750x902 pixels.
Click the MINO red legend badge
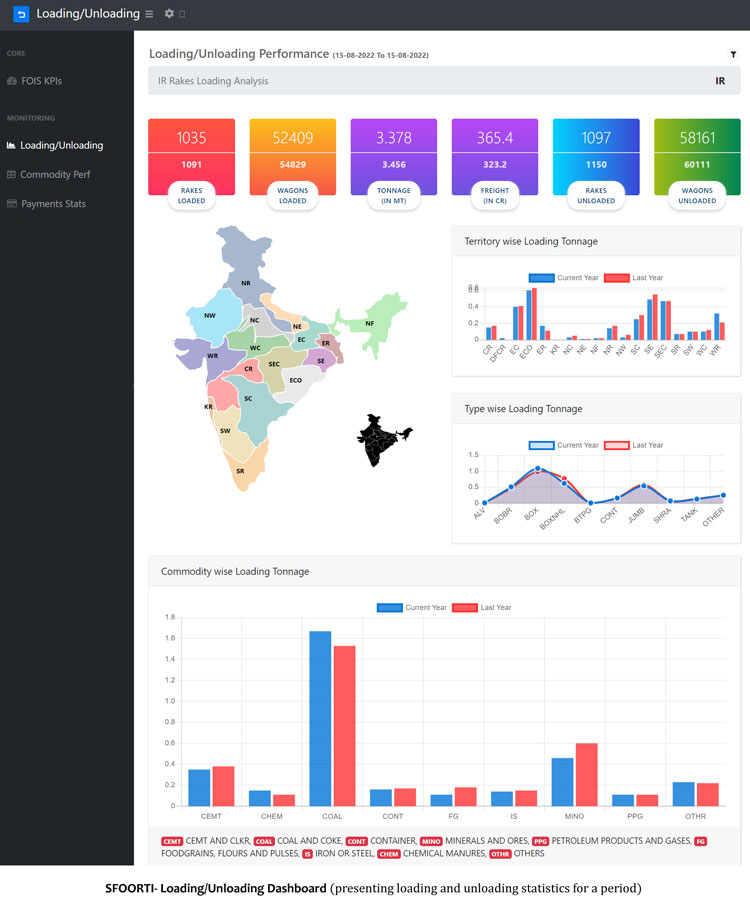[431, 841]
